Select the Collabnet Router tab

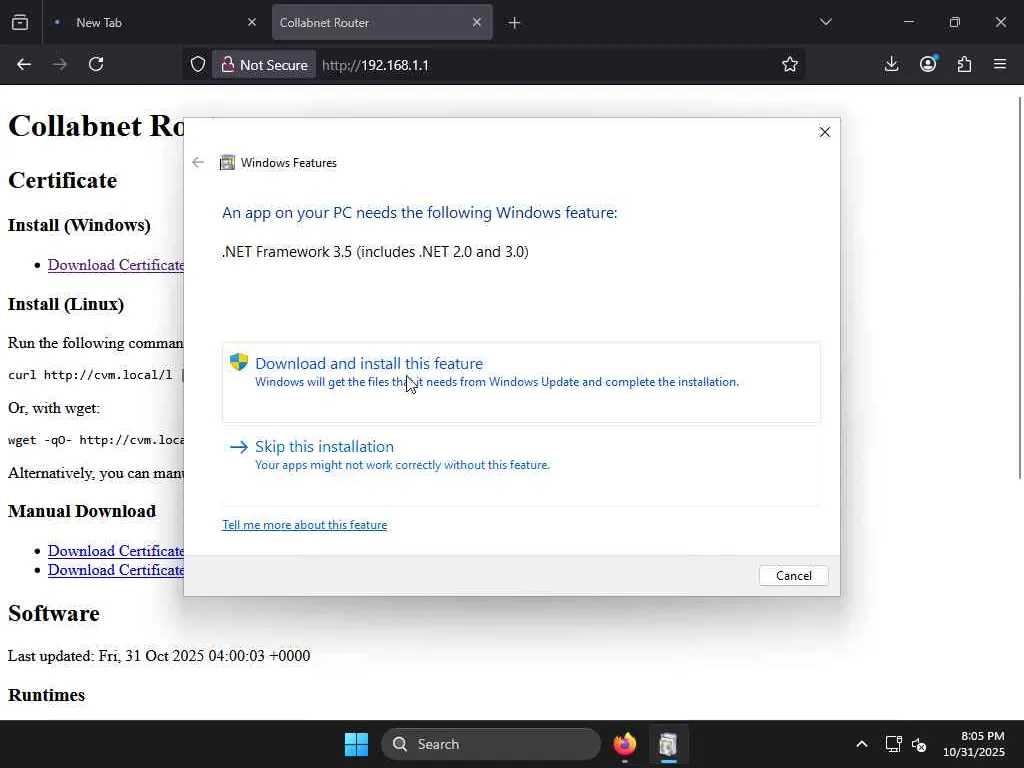pos(382,22)
